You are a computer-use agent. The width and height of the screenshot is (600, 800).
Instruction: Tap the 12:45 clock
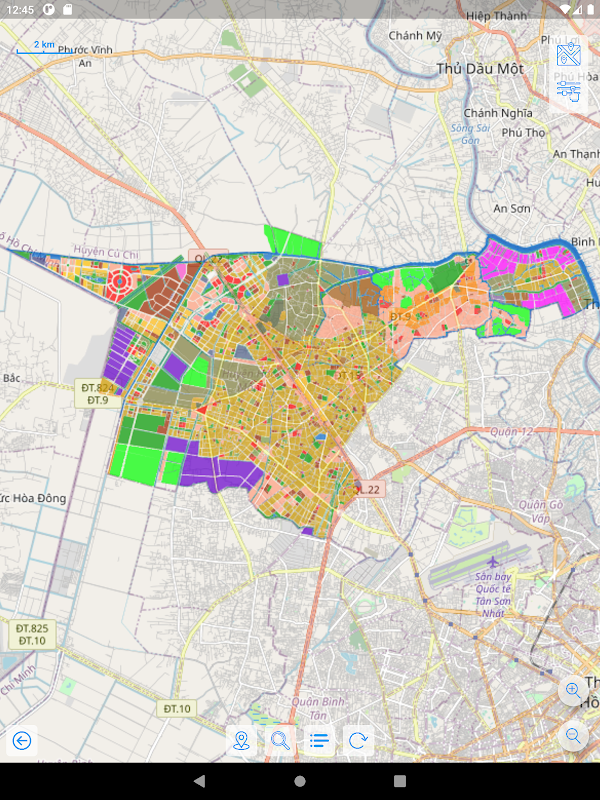[x=20, y=10]
